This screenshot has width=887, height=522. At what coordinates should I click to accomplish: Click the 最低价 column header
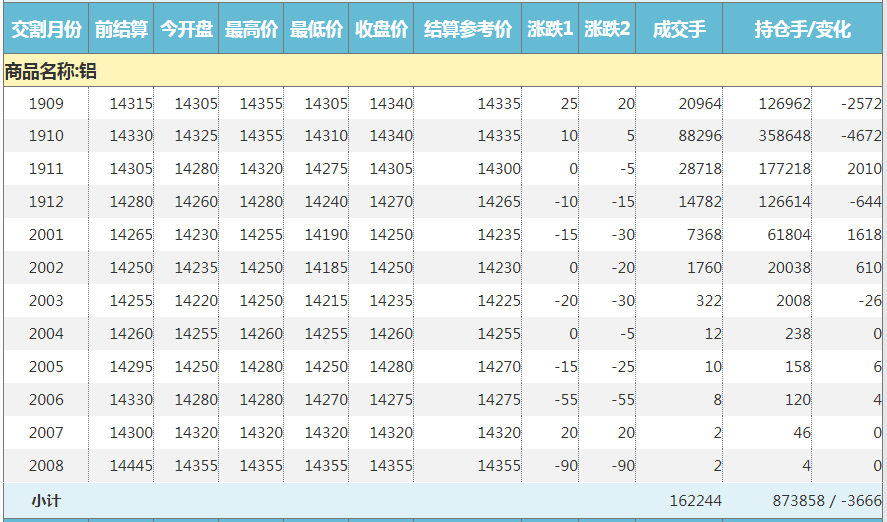tap(316, 30)
